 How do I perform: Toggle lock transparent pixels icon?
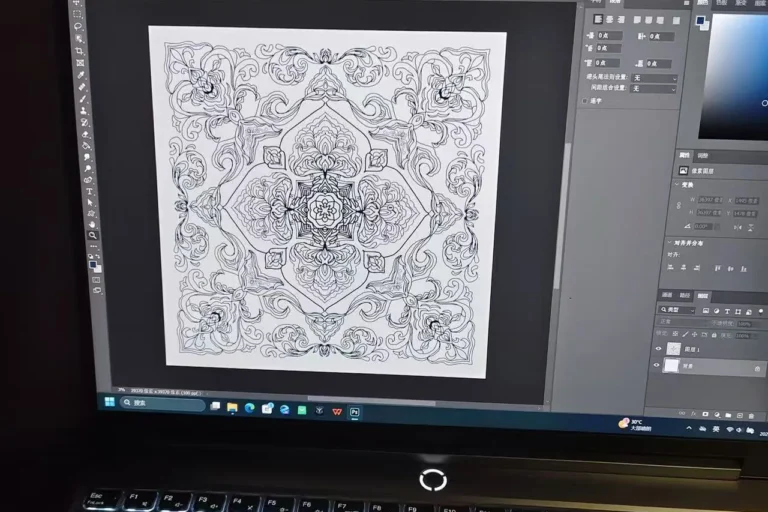675,334
